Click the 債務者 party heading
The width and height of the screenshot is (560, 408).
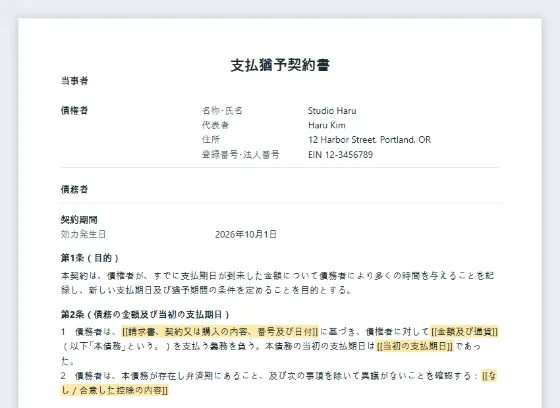[74, 189]
